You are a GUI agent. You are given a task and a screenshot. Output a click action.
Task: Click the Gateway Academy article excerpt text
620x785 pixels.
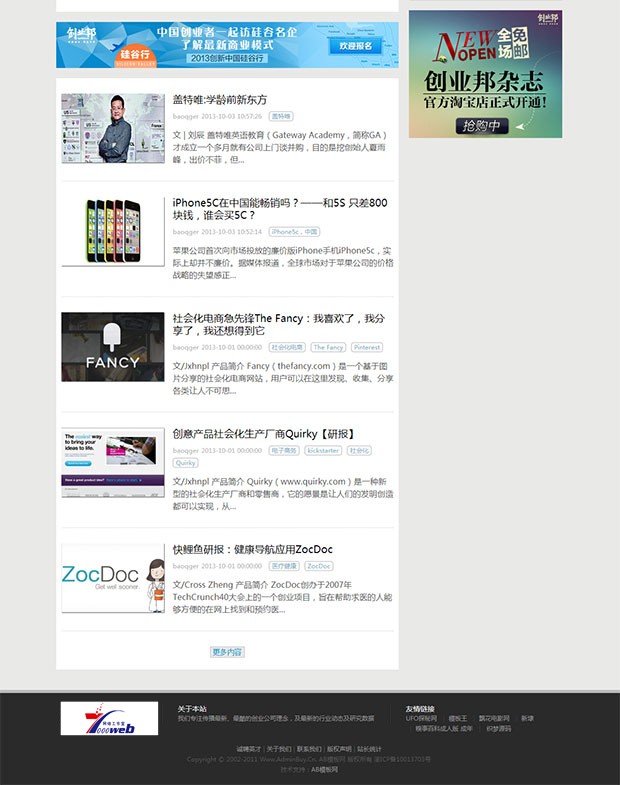(280, 147)
